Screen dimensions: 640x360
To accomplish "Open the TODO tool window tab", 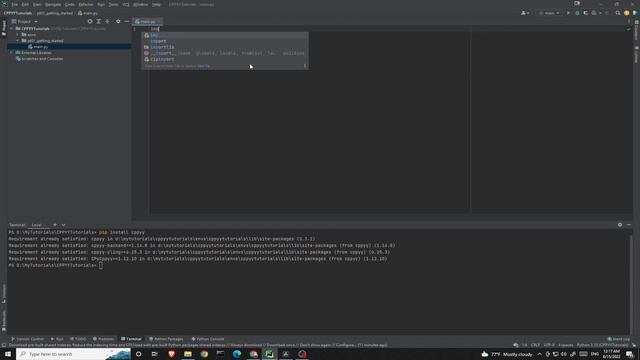I will (78, 339).
